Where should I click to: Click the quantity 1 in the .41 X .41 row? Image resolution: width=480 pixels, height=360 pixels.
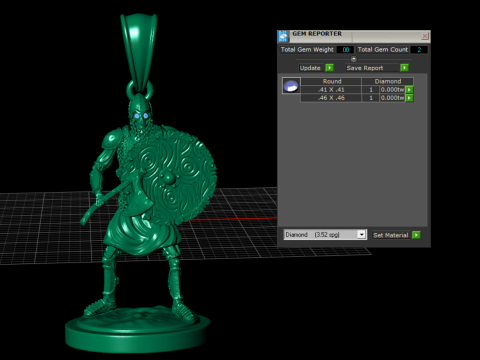pyautogui.click(x=371, y=90)
